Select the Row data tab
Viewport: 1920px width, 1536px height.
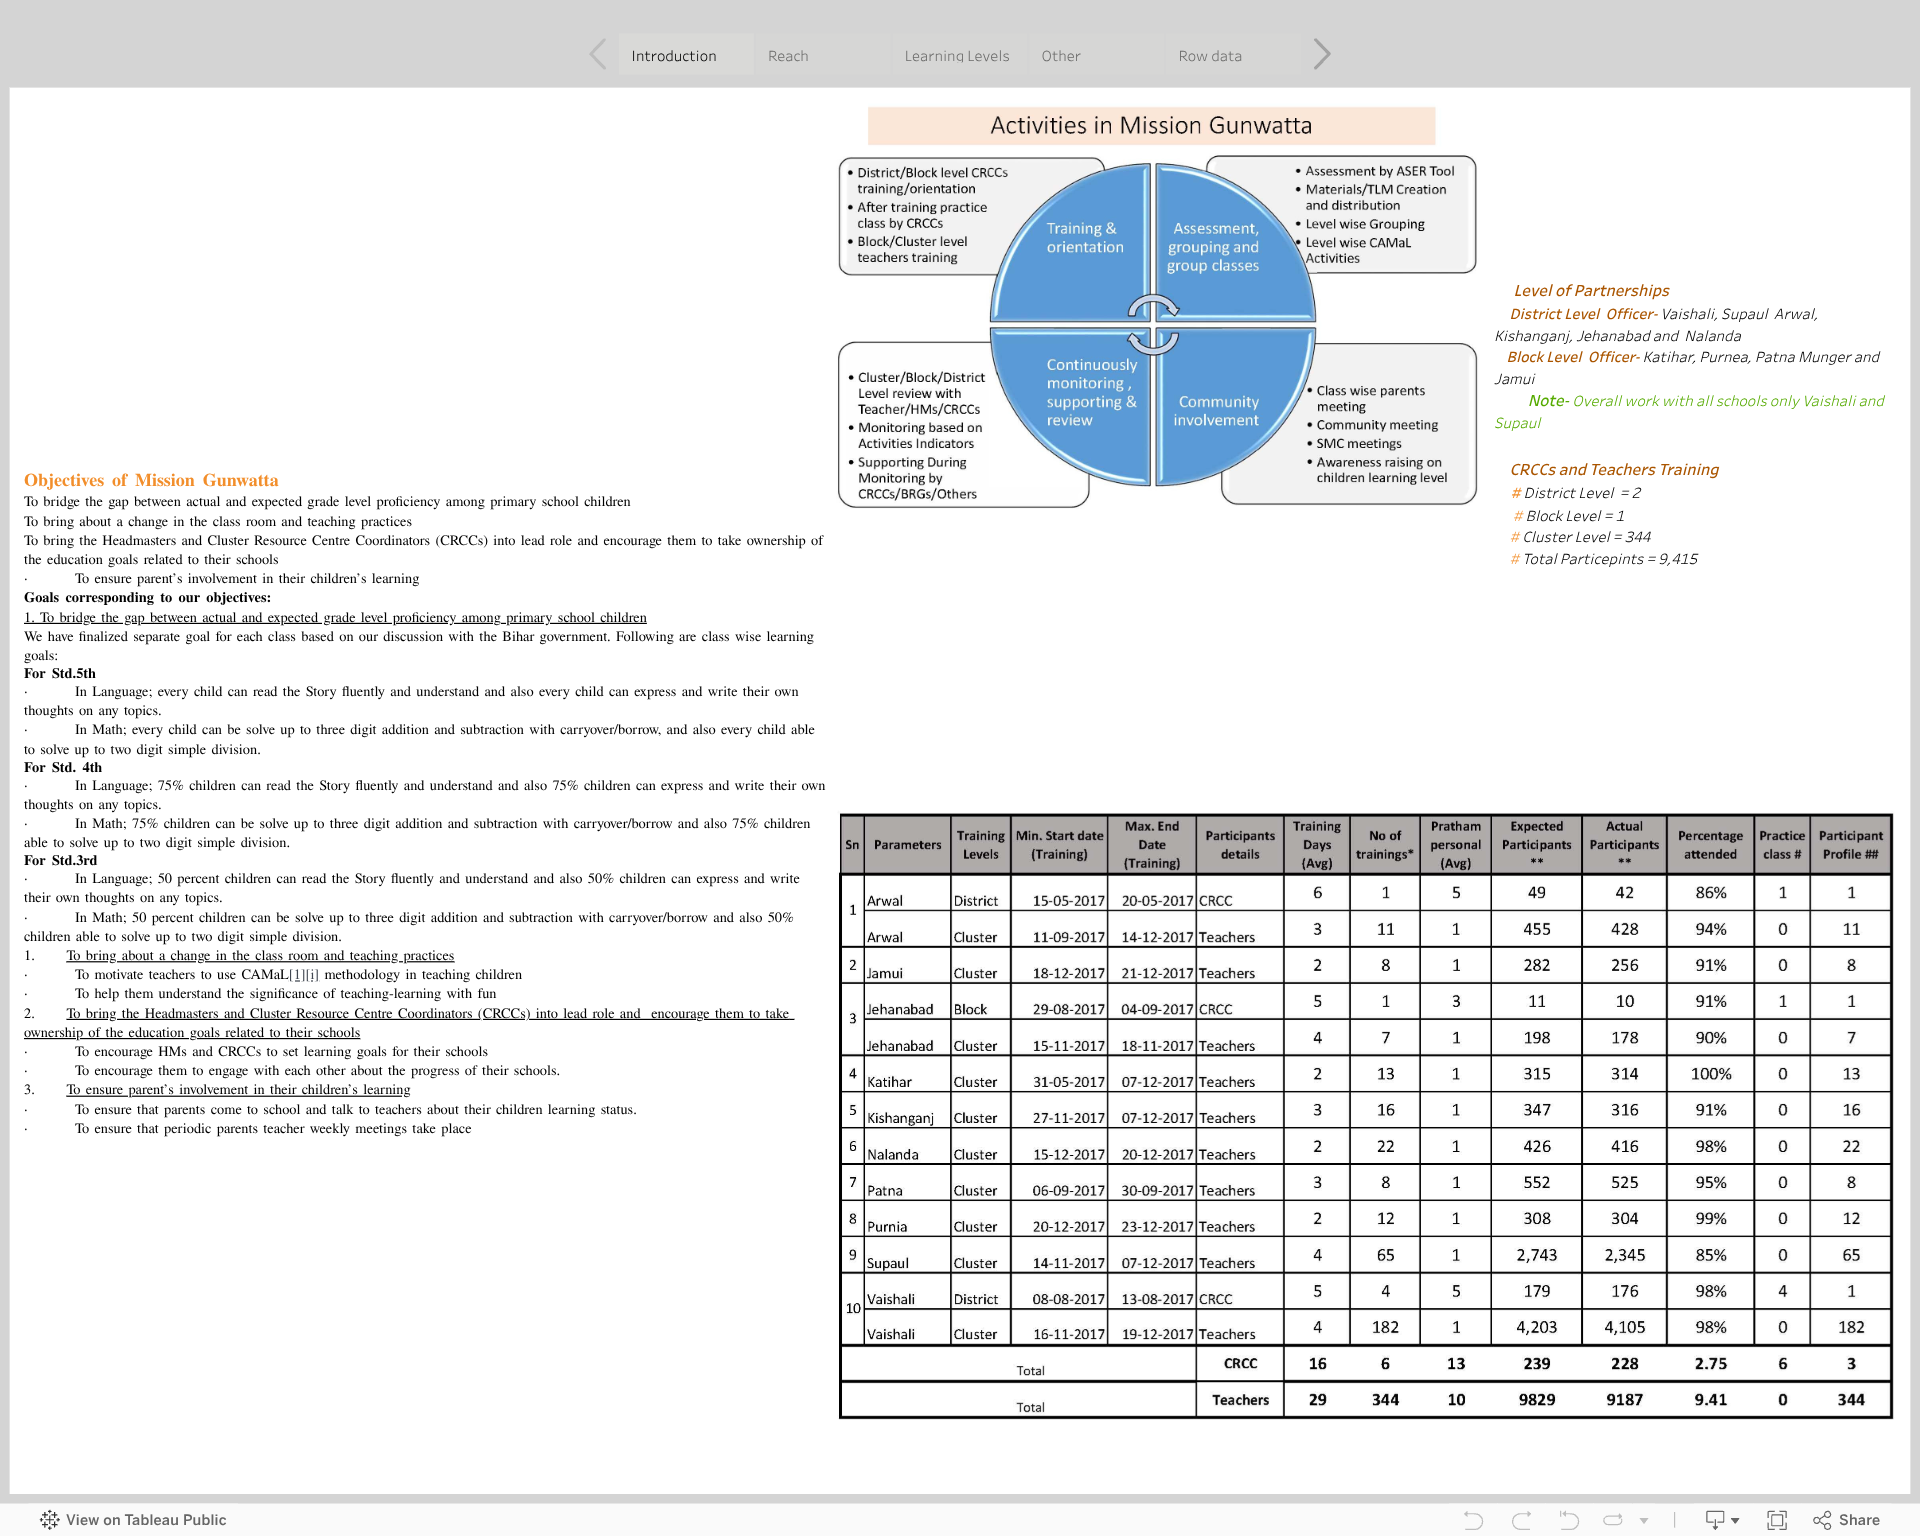coord(1209,56)
